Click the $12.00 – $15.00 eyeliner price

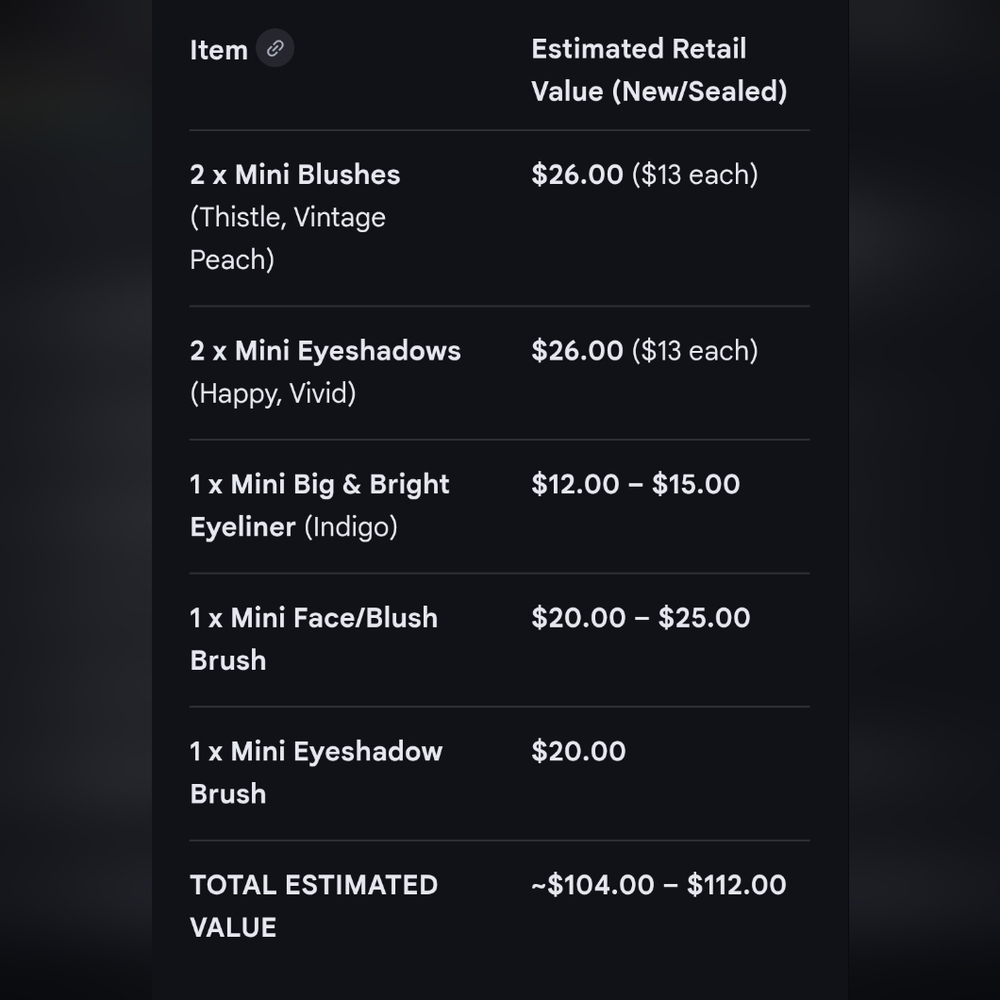635,484
